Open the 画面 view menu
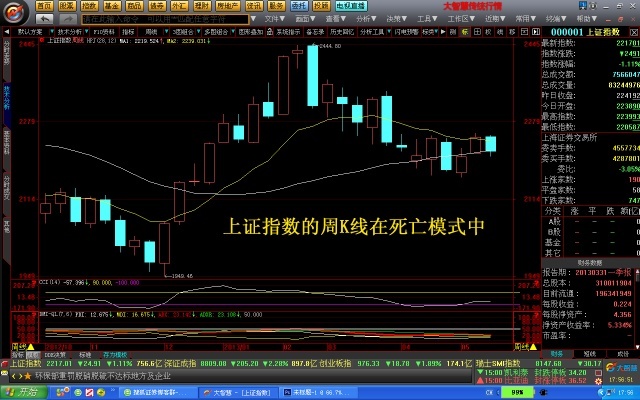The height and width of the screenshot is (400, 640). click(x=305, y=19)
